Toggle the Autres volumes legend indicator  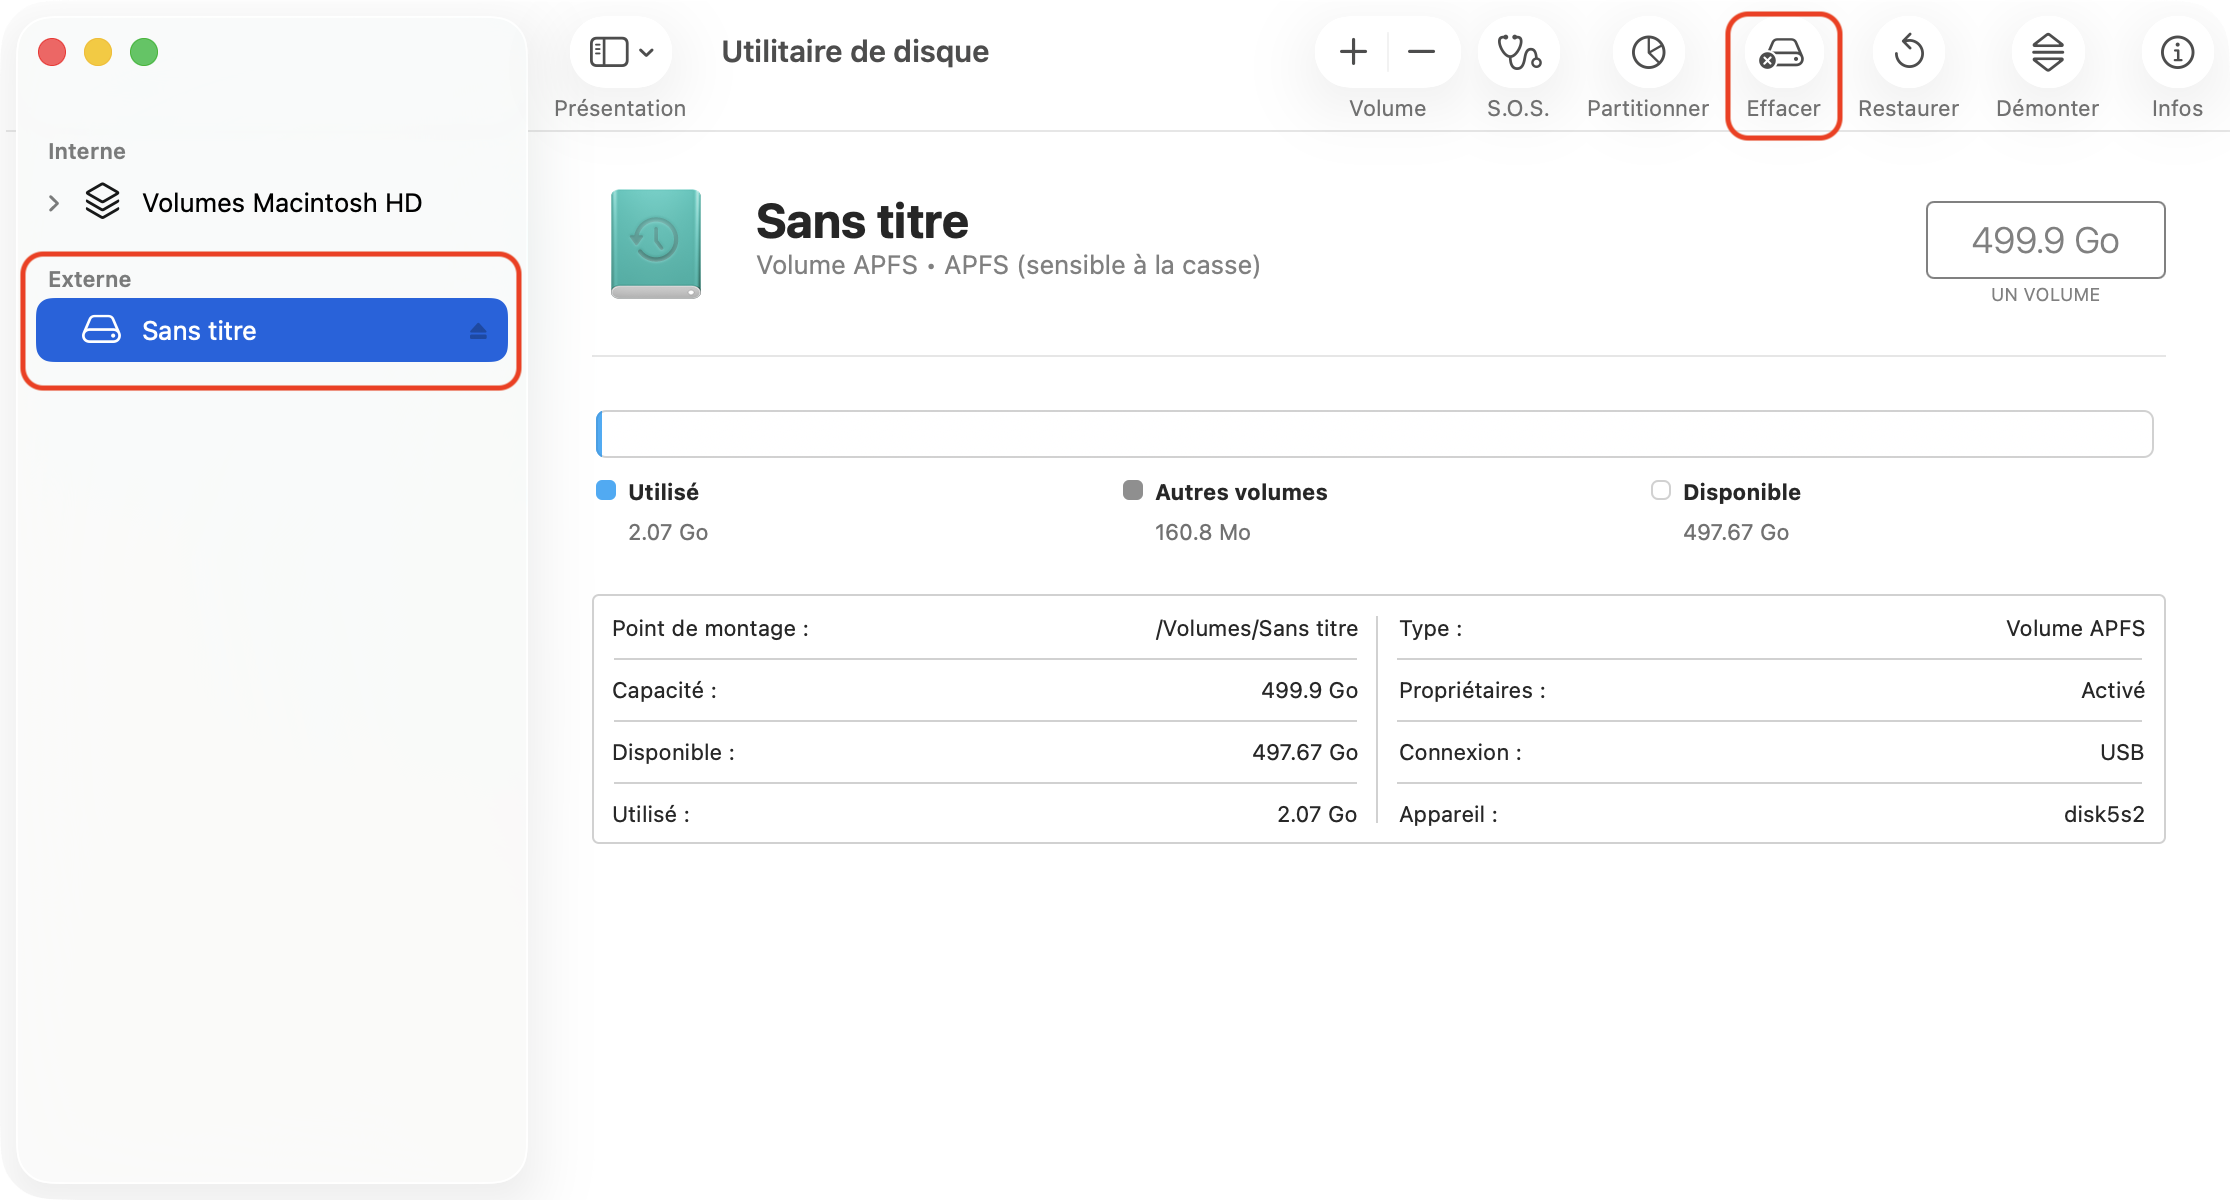tap(1133, 490)
